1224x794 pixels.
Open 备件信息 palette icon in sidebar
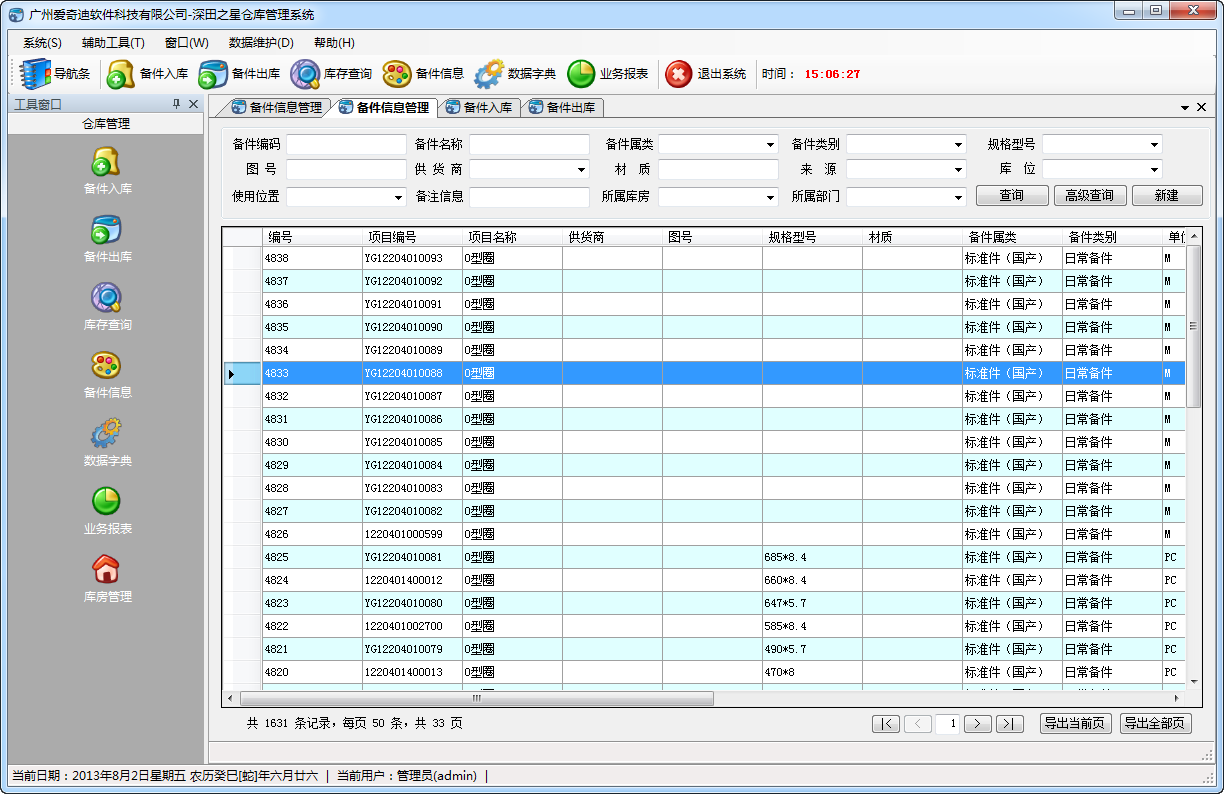106,365
